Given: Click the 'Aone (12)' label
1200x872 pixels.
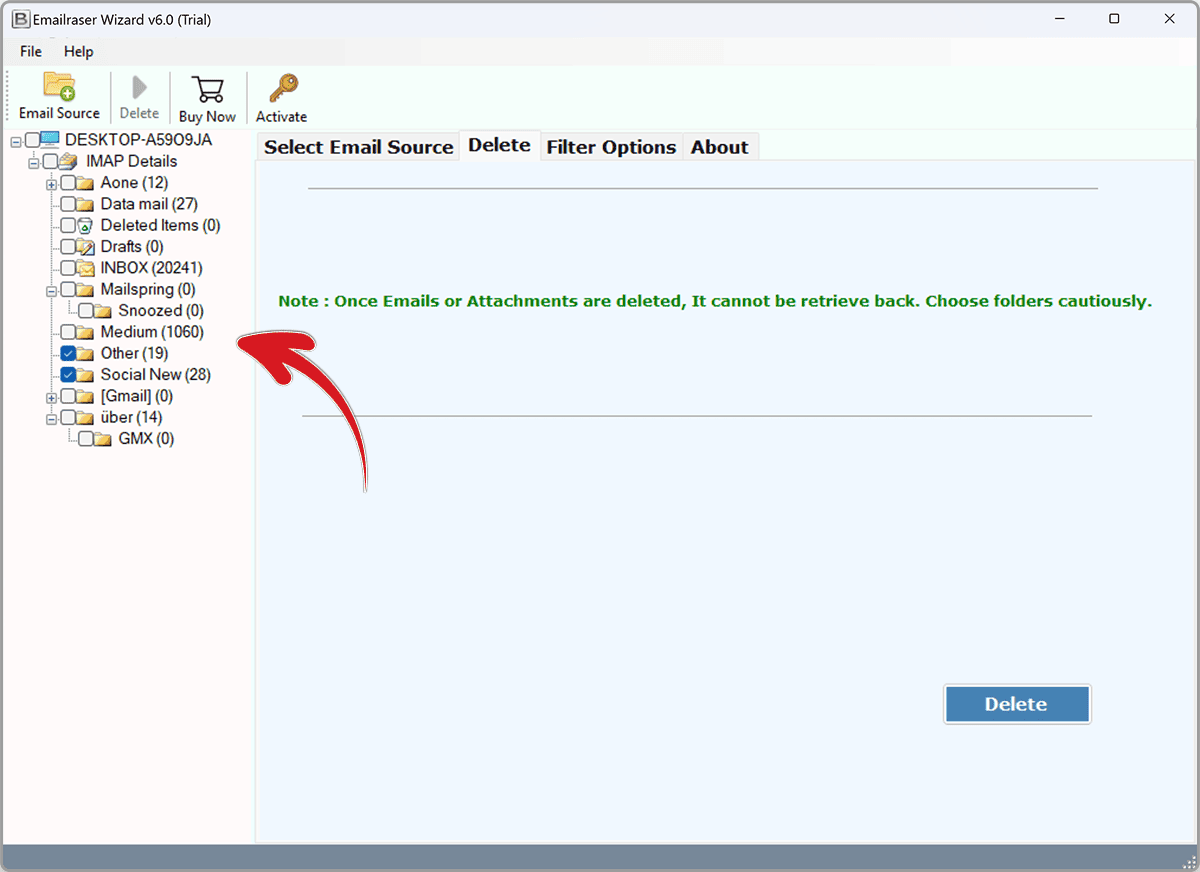Looking at the screenshot, I should coord(134,183).
